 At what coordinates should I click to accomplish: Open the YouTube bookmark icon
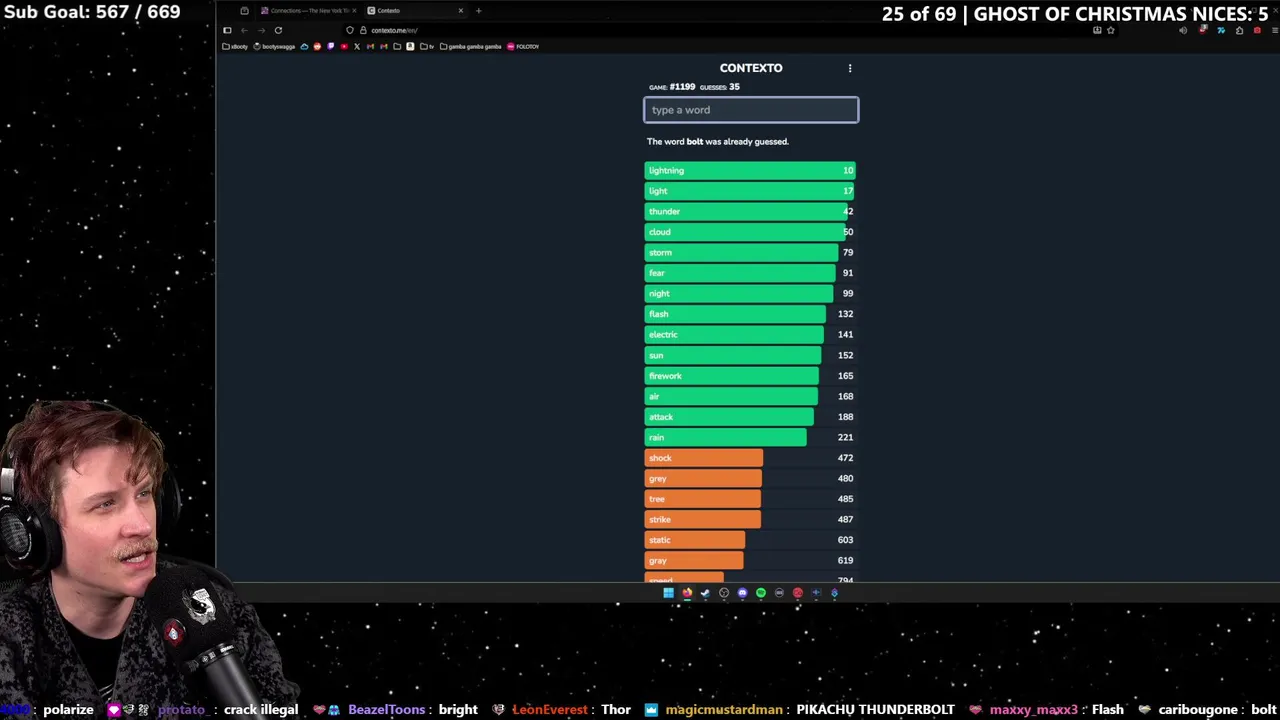click(x=344, y=47)
